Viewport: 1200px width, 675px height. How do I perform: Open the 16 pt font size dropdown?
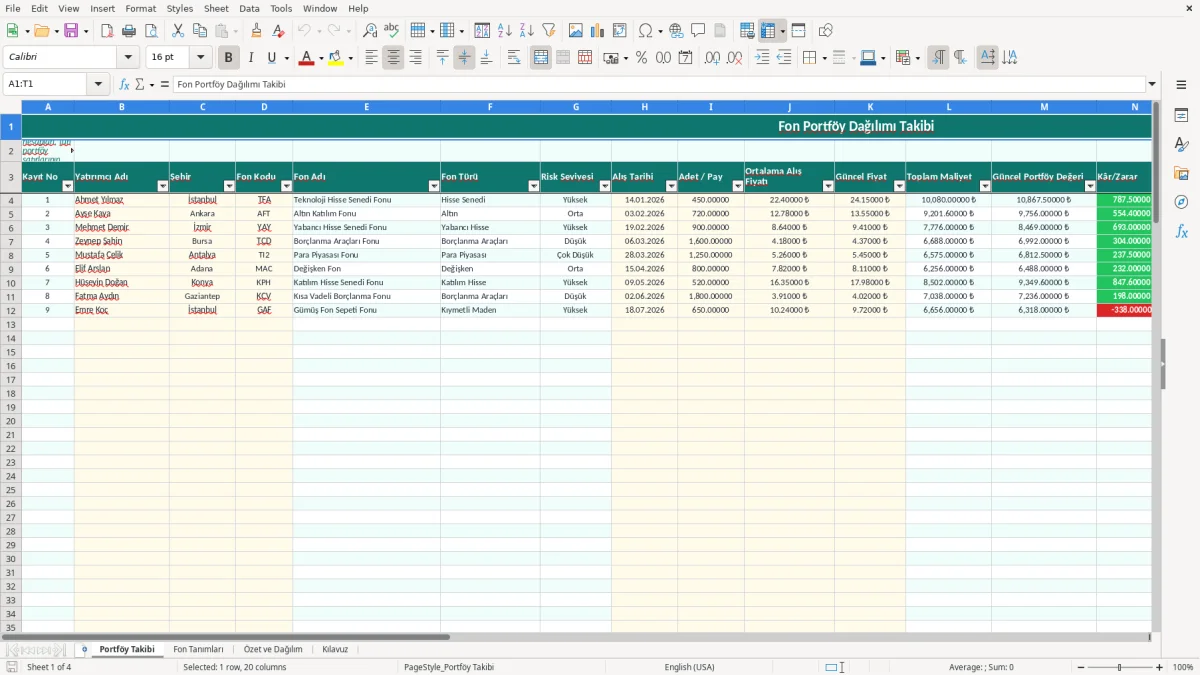pos(201,58)
